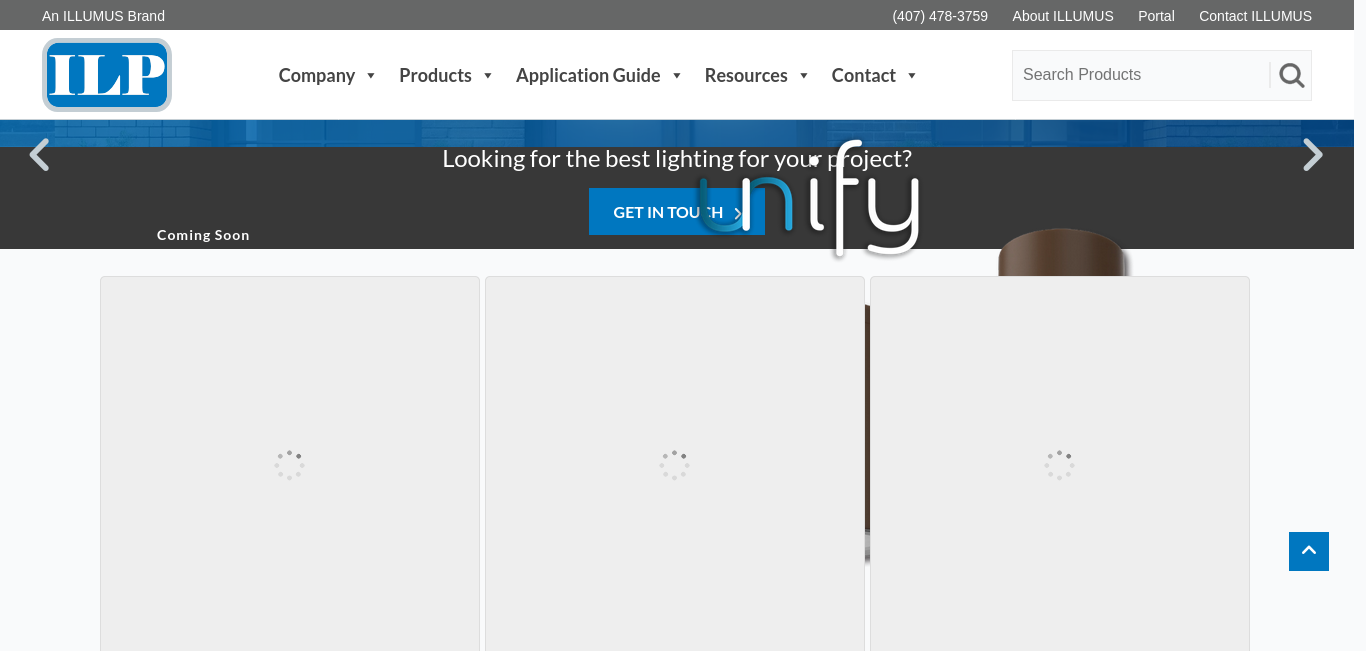This screenshot has width=1366, height=651.
Task: Expand the Contact dropdown arrow
Action: tap(912, 76)
